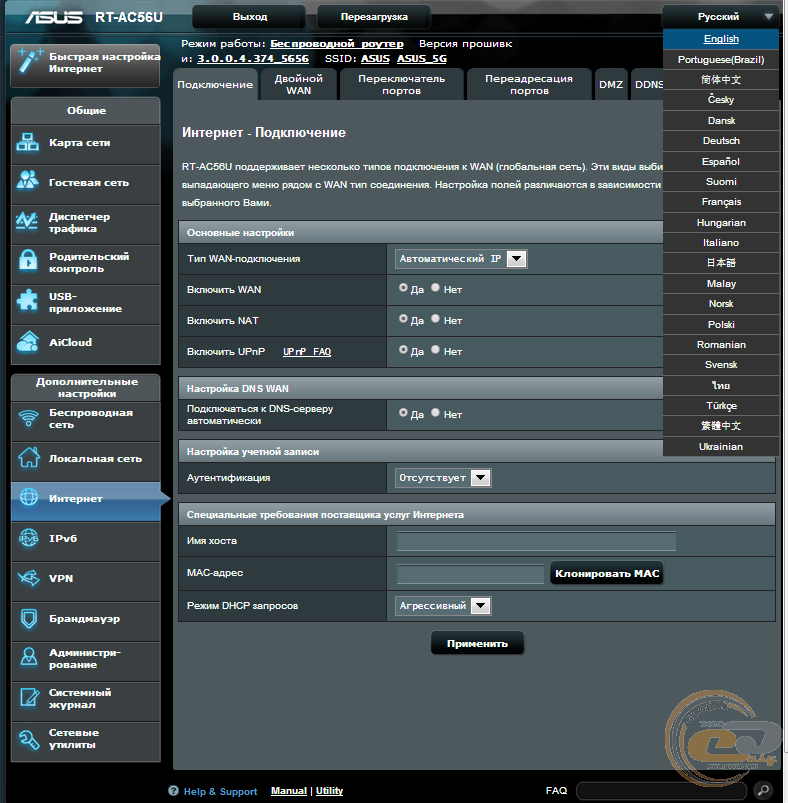Click the FAQ search magnifier icon

763,790
